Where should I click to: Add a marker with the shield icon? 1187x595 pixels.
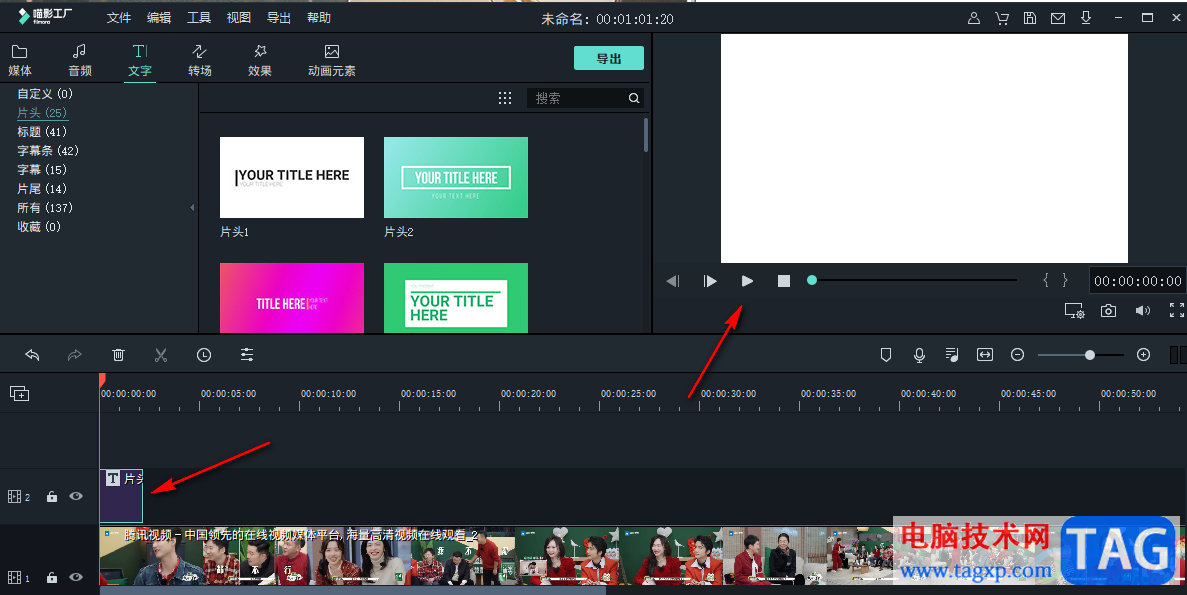coord(886,354)
